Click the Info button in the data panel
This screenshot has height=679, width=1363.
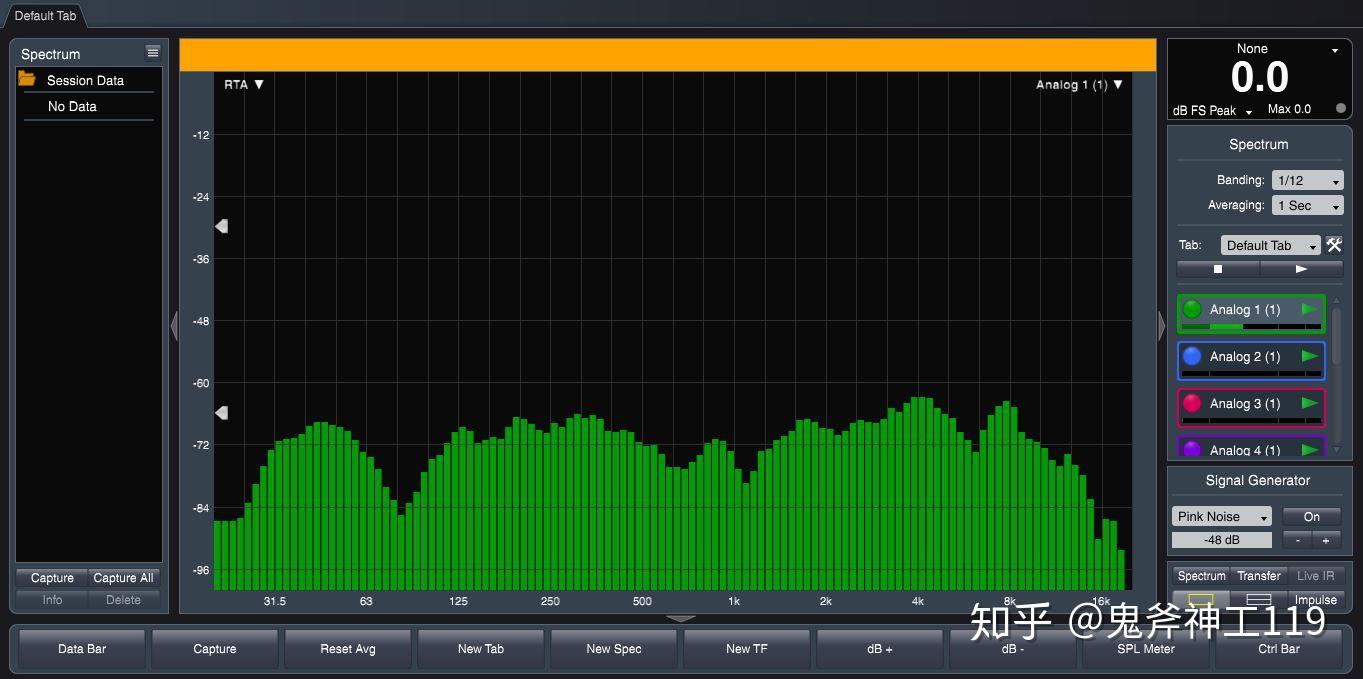pos(52,600)
